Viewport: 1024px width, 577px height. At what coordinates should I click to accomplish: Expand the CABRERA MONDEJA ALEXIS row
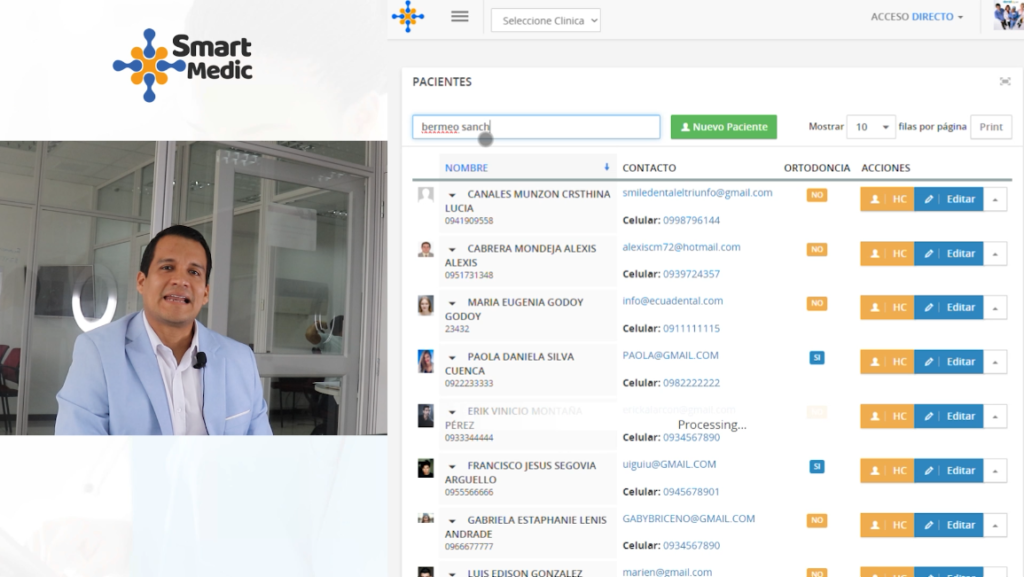tap(452, 249)
